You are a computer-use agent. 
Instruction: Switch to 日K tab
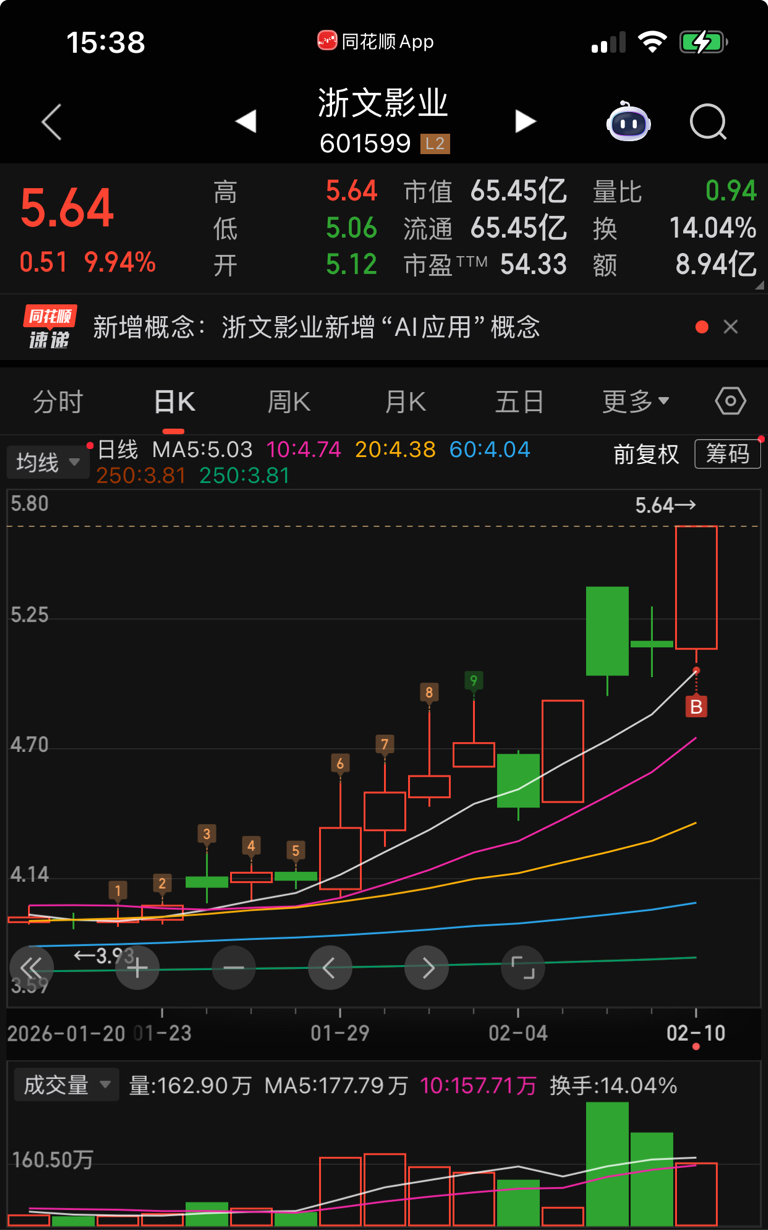[174, 402]
